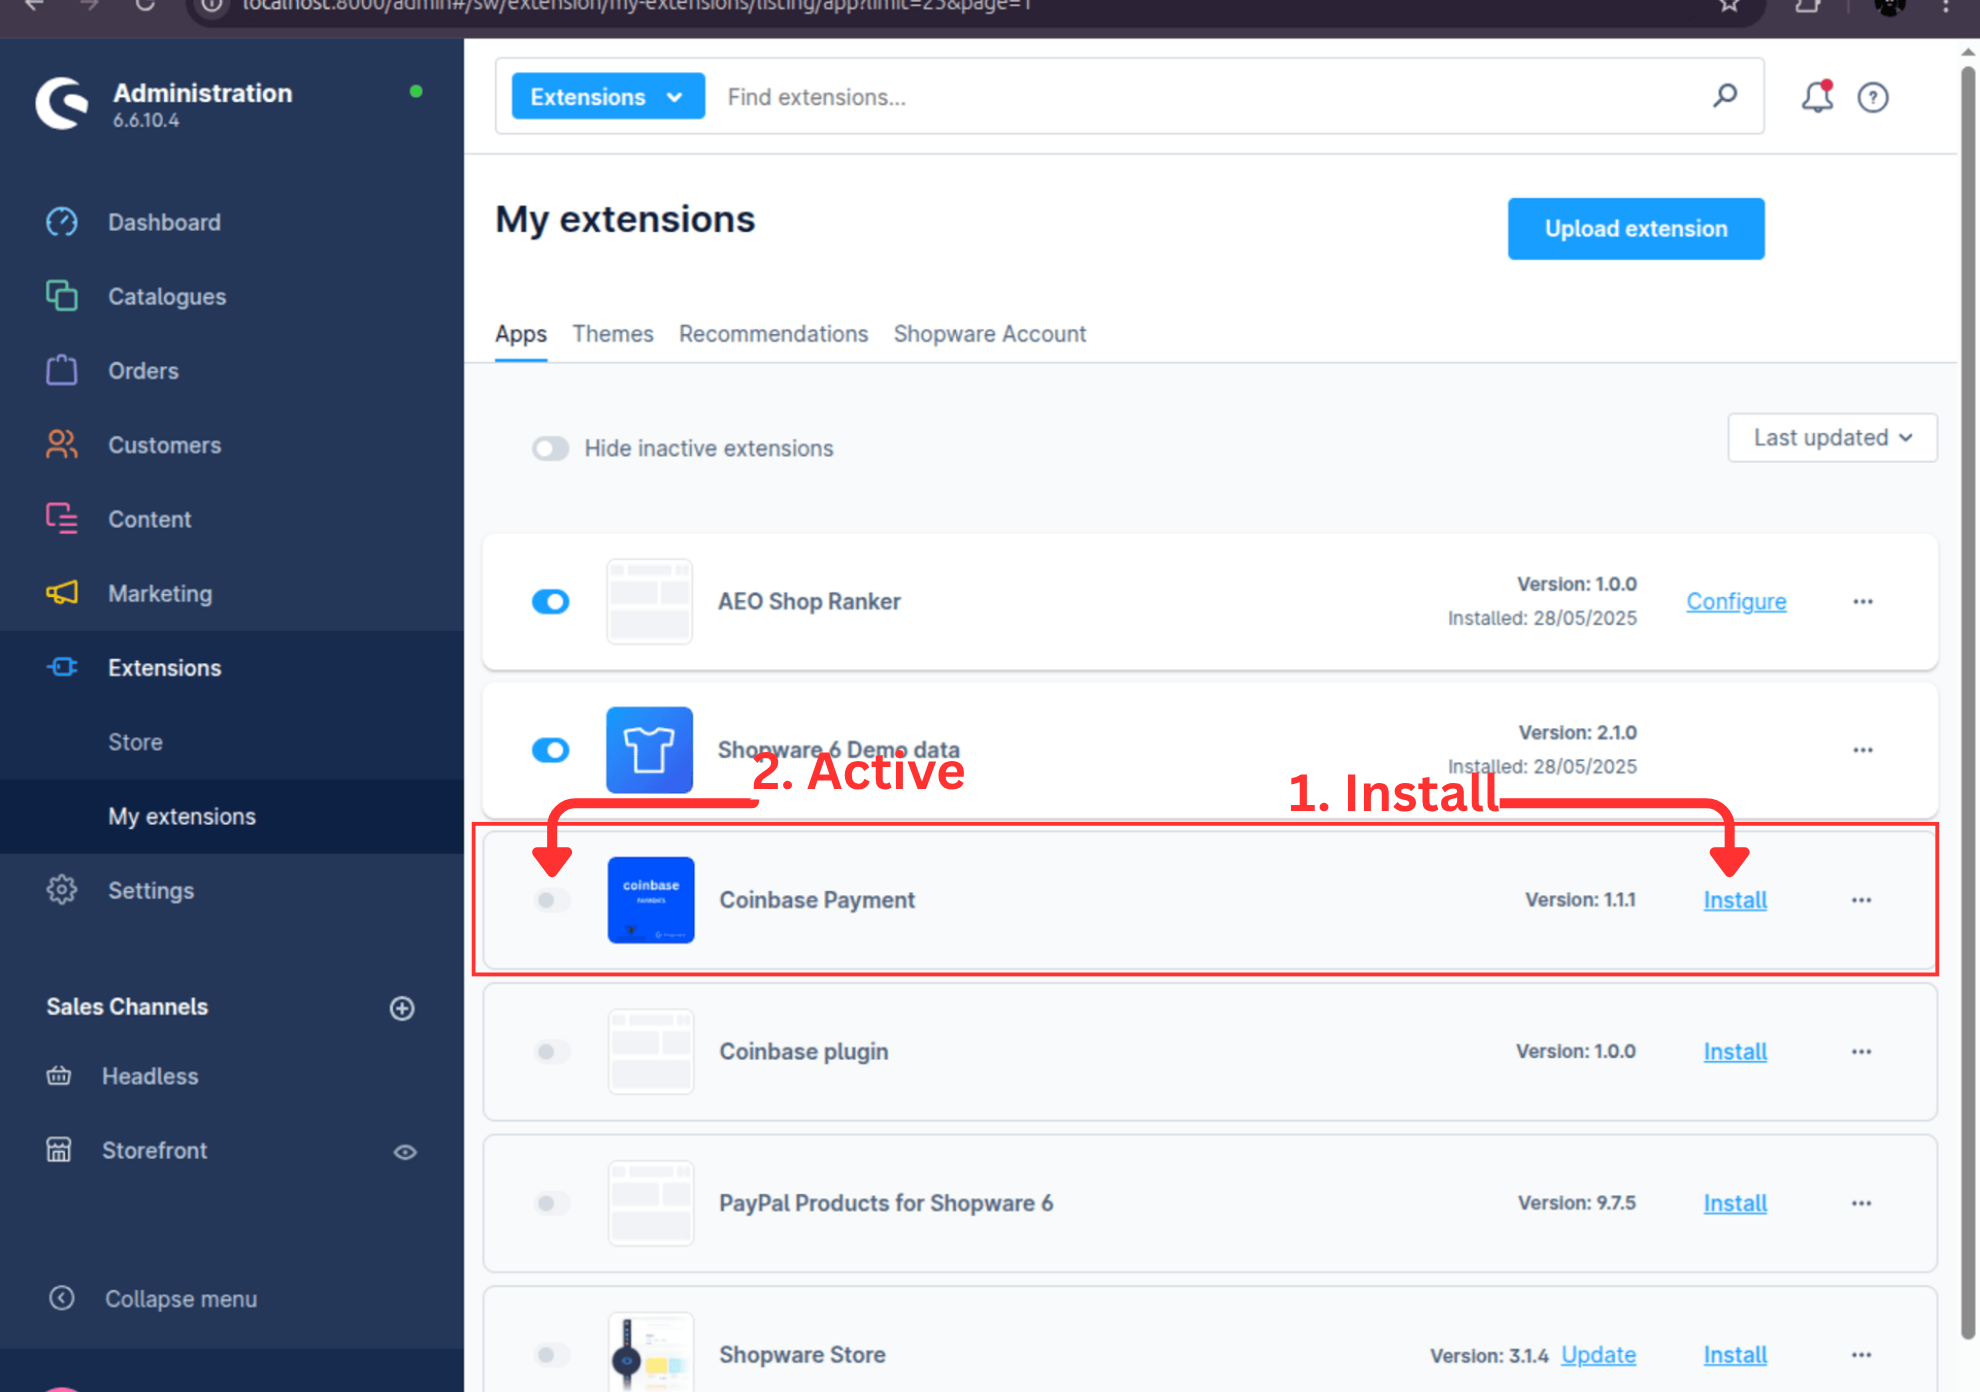The width and height of the screenshot is (1980, 1392).
Task: Activate the Coinbase Payment toggle
Action: point(552,900)
